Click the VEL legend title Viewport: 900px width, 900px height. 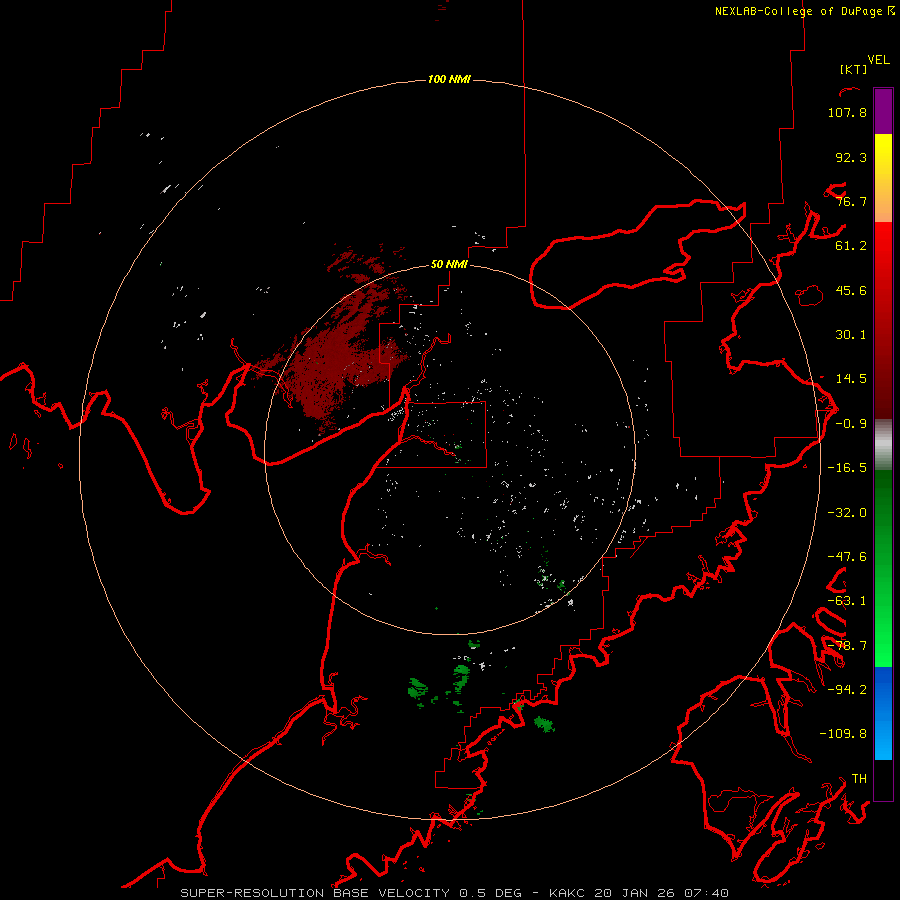pos(878,60)
